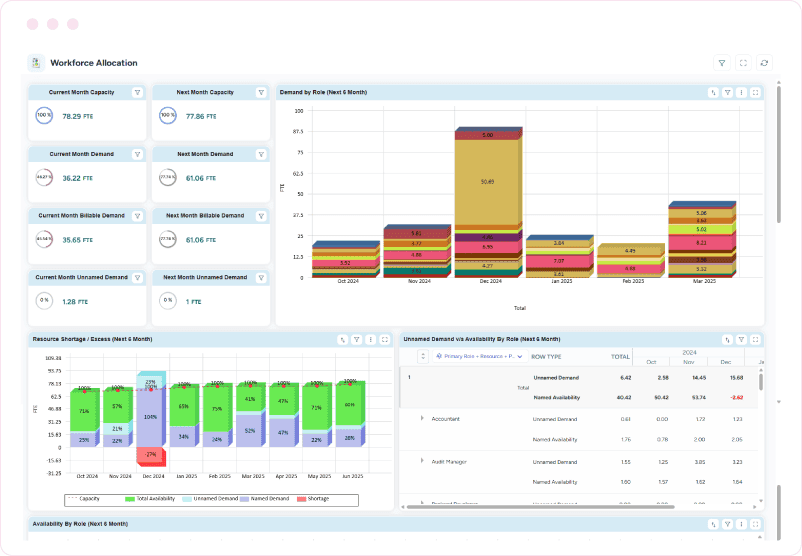Click filter icon in Demand by Role panel

coord(727,93)
